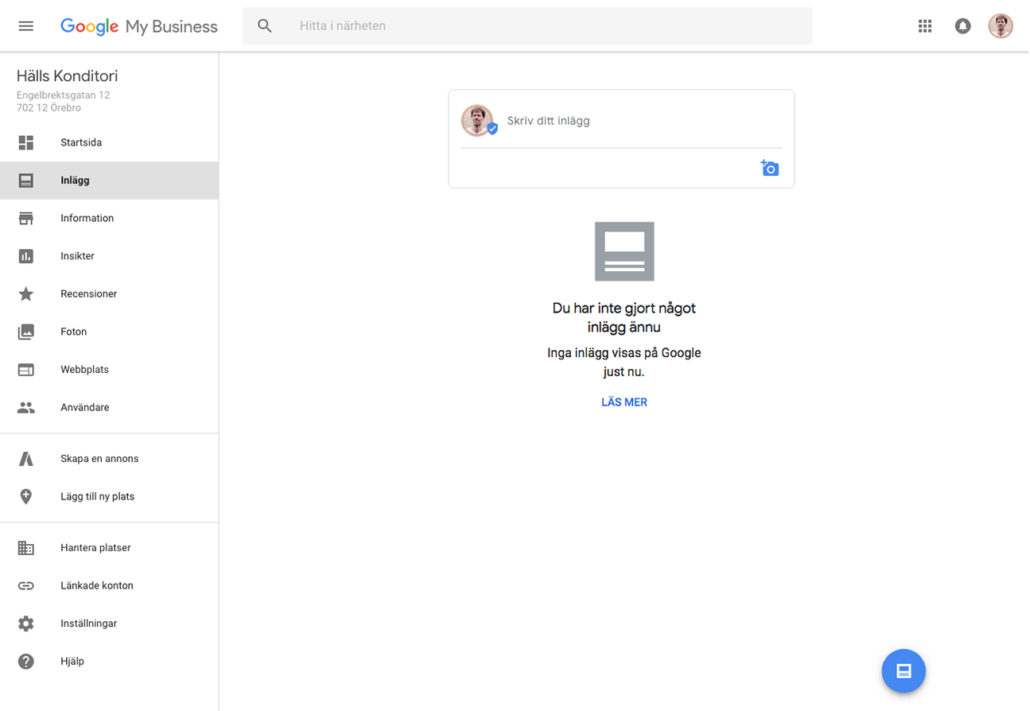Click the text 'Inga inlägg visas på Google just nu.'
Viewport: 1030px width, 711px height.
click(624, 362)
